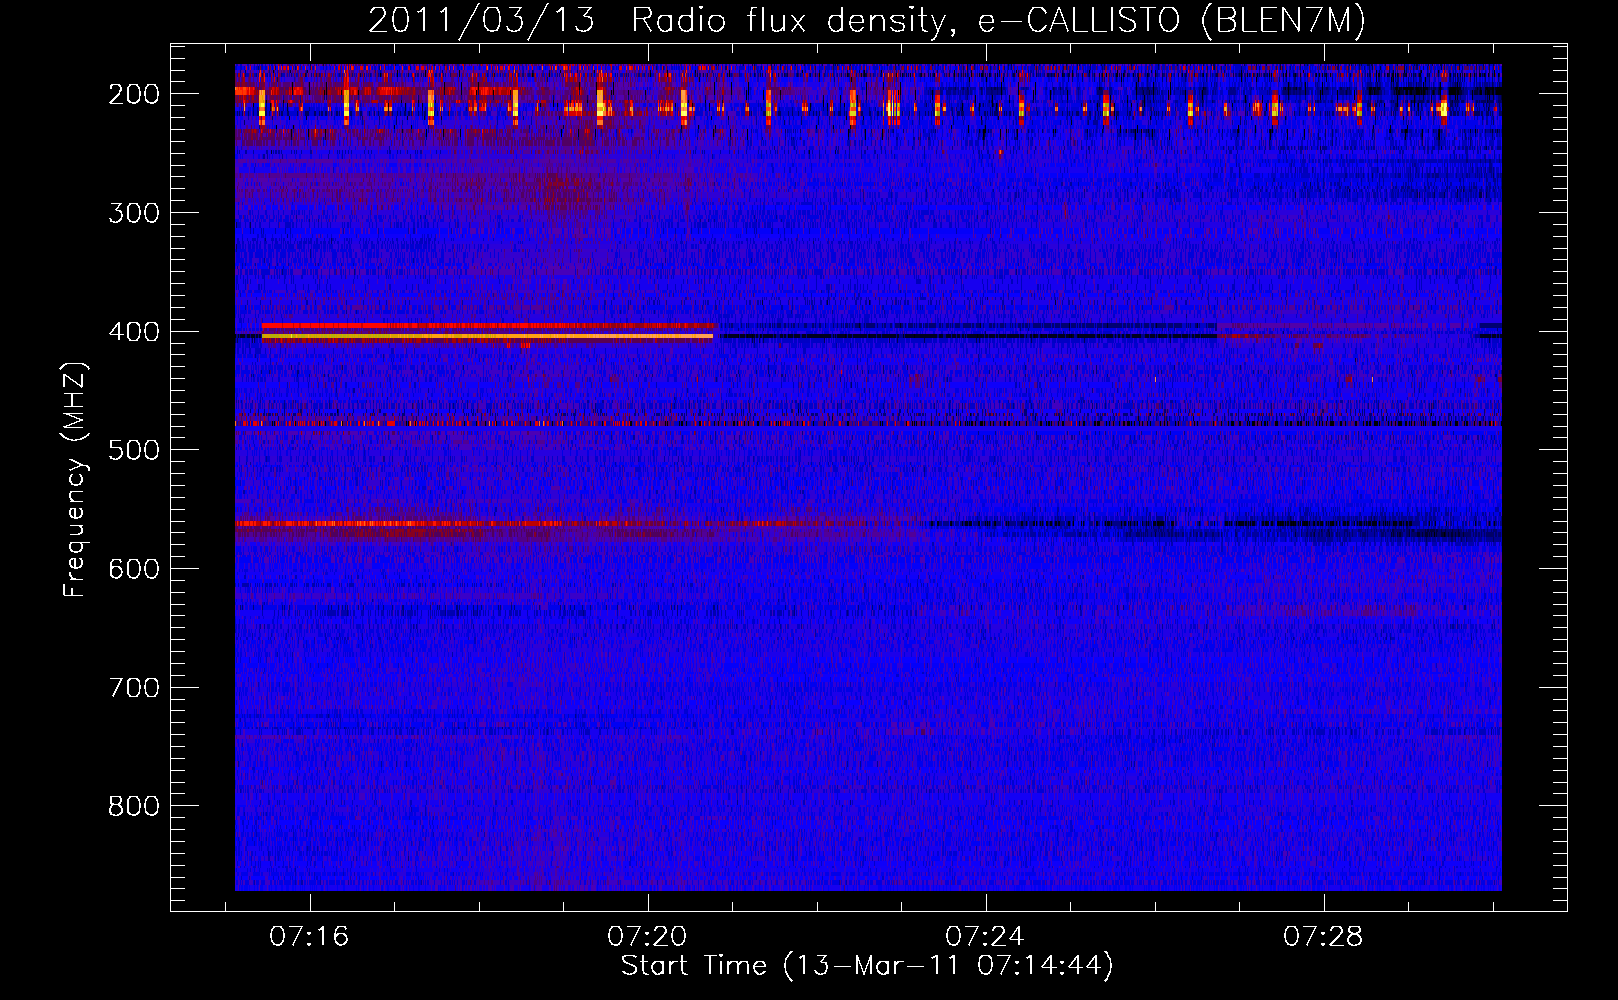Viewport: 1618px width, 1000px height.
Task: Click the Start Time (13-Mar-11 07:14:44) label
Action: click(867, 966)
